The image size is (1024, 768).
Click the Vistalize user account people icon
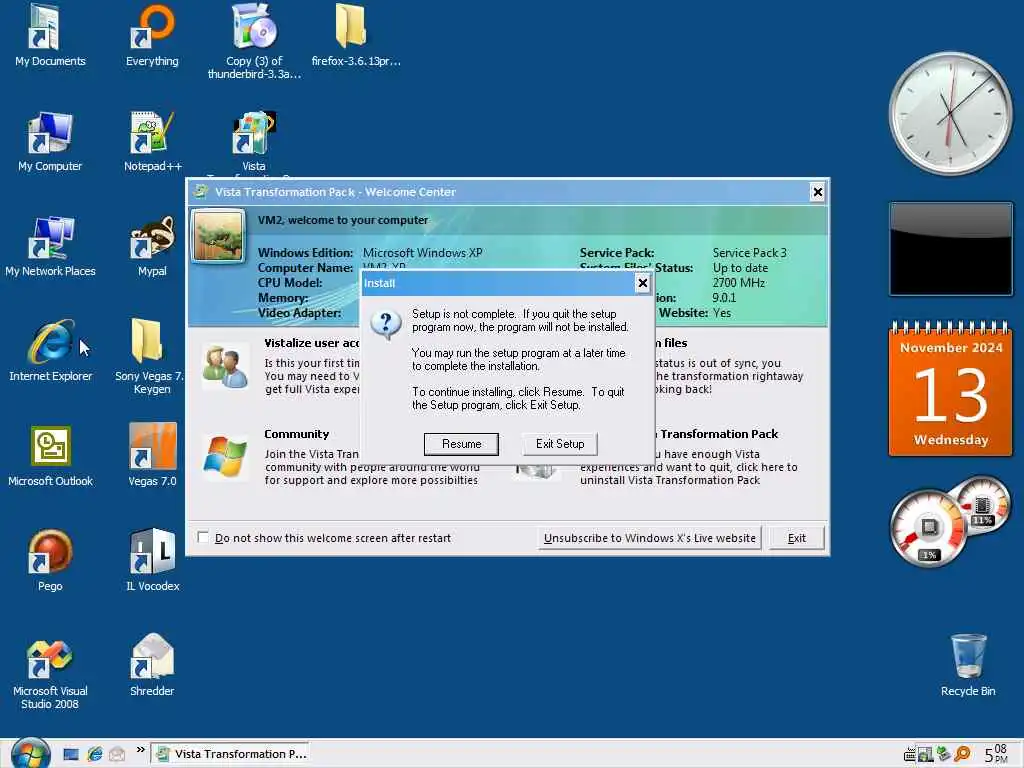coord(225,366)
